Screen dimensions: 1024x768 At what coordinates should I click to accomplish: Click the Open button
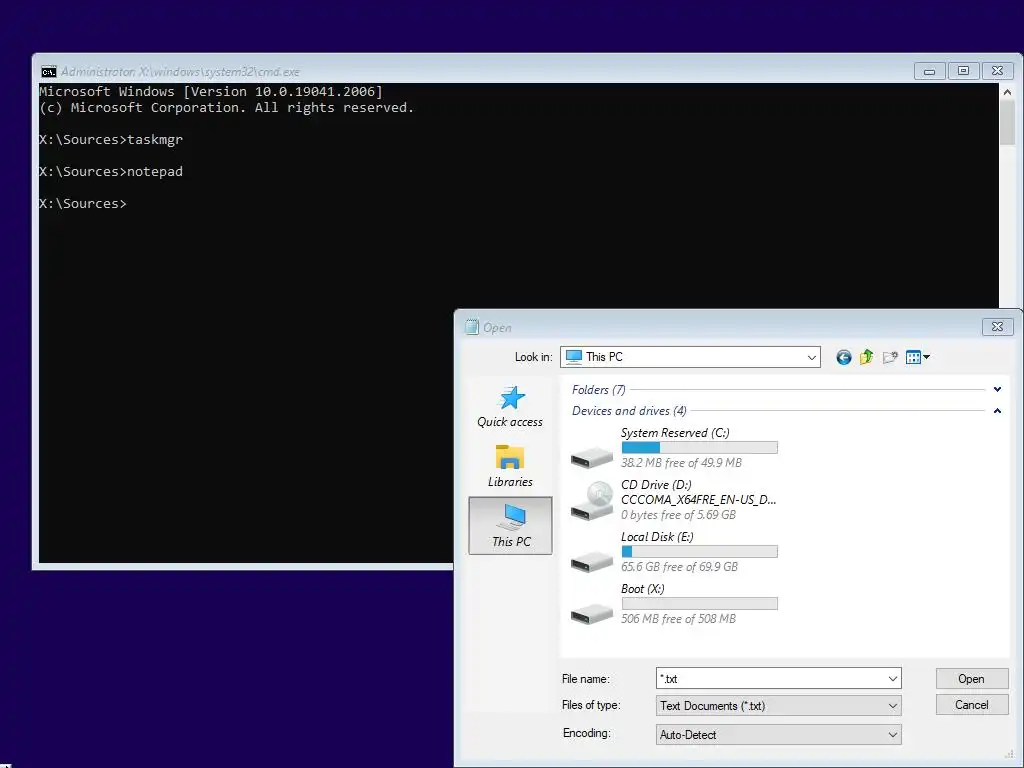[972, 679]
